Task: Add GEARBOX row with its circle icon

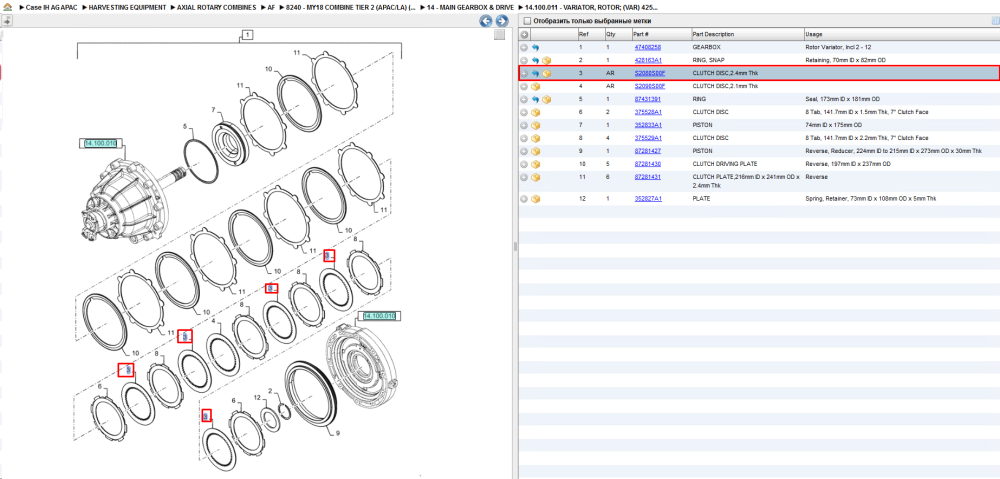Action: pyautogui.click(x=524, y=47)
